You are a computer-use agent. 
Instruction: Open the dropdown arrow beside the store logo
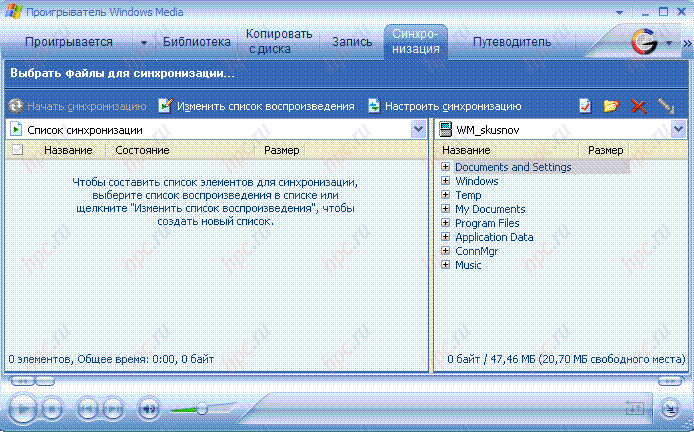click(x=669, y=43)
